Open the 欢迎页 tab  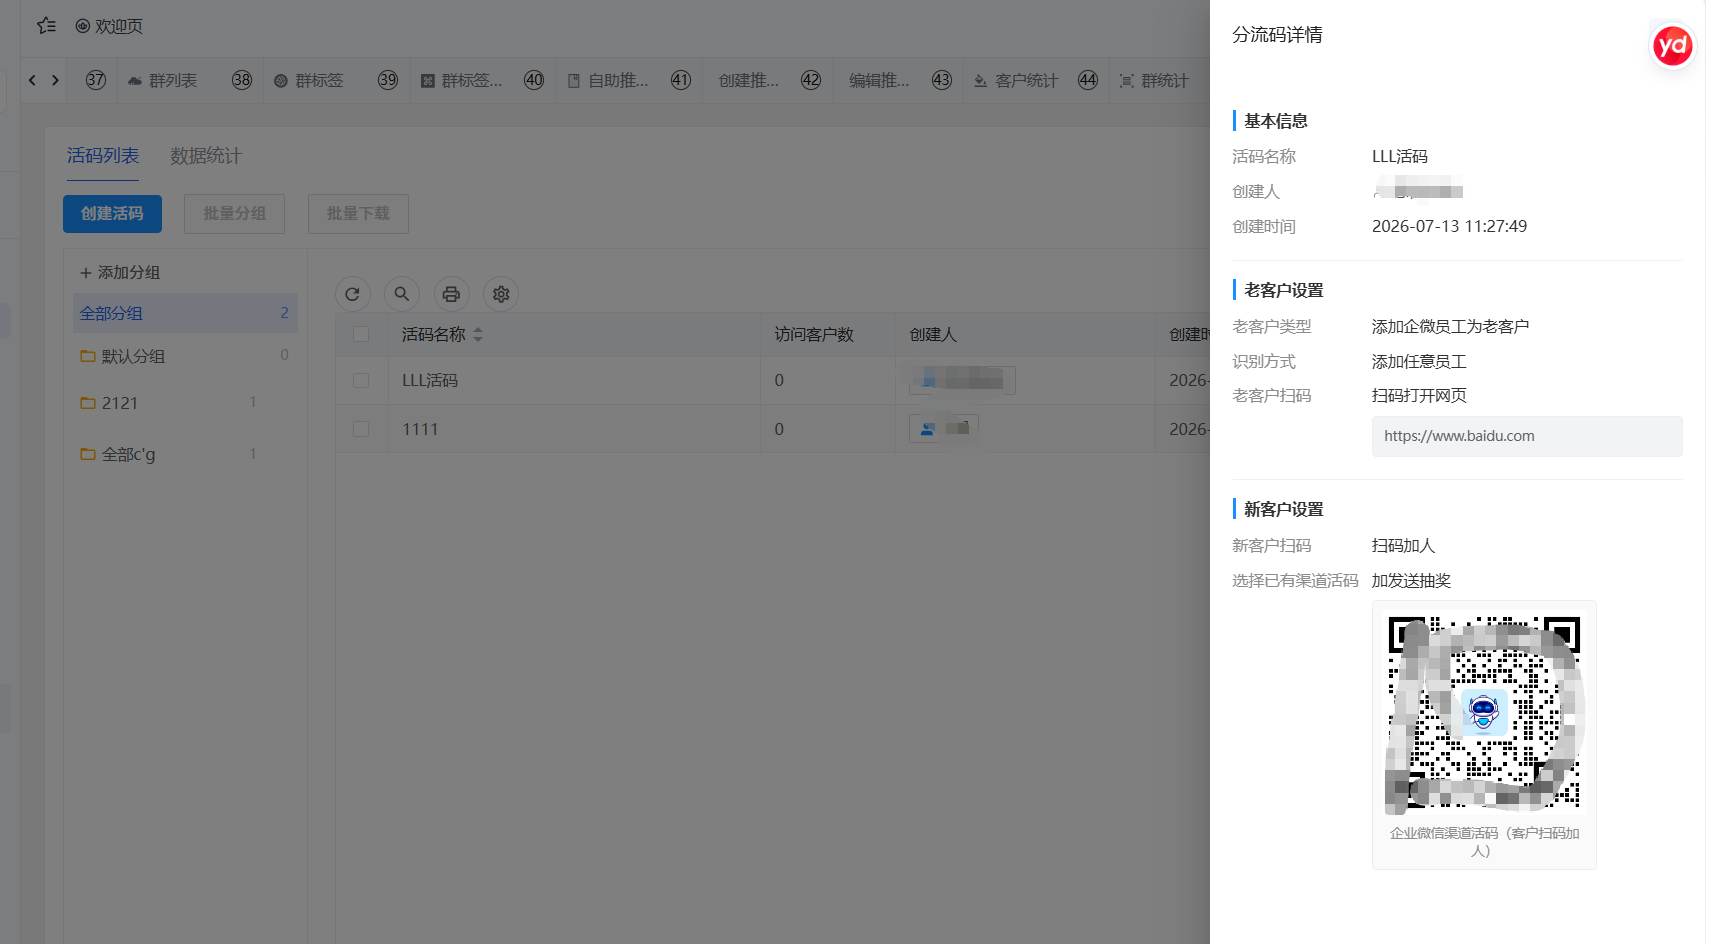tap(109, 26)
